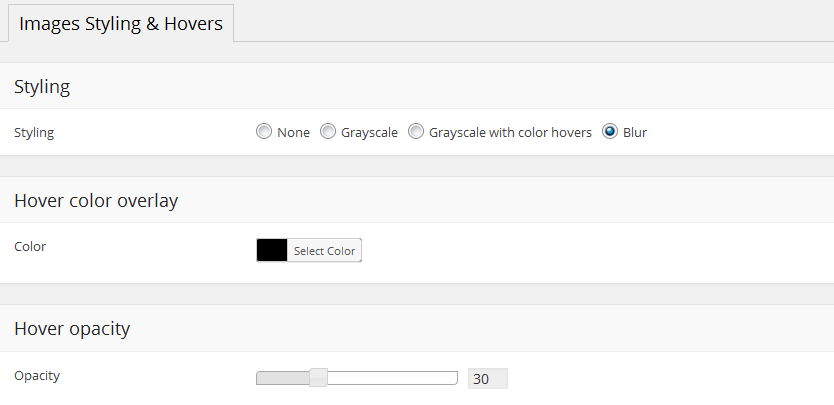Select the None styling radio button

click(264, 132)
